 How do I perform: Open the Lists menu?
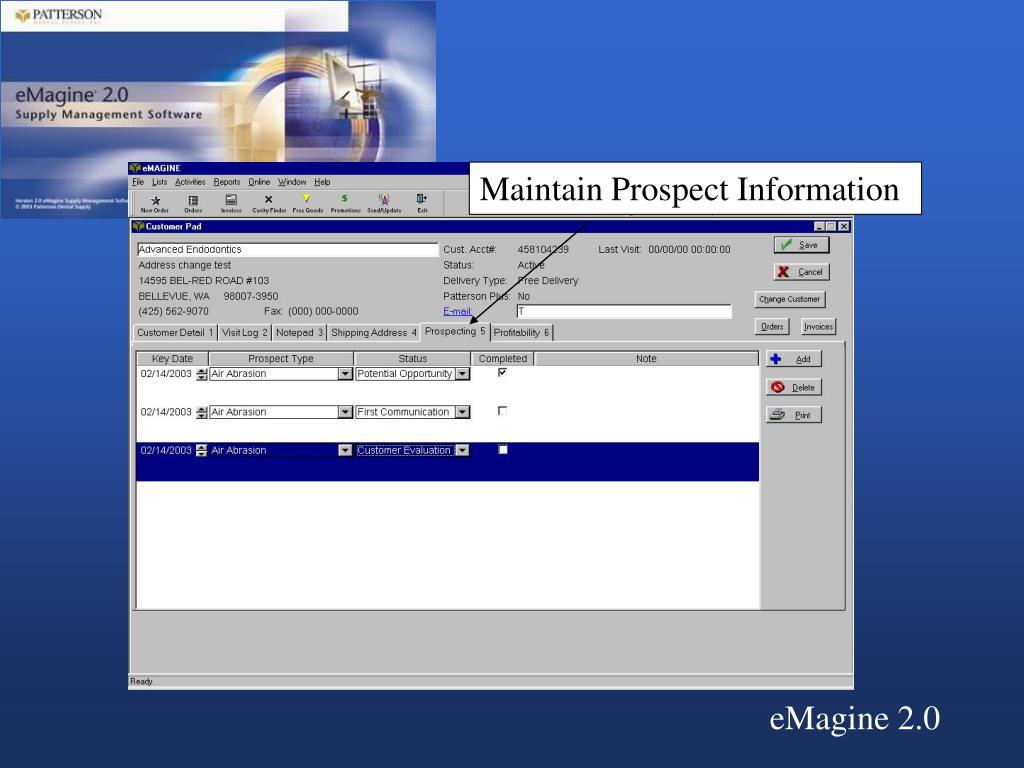click(x=159, y=182)
